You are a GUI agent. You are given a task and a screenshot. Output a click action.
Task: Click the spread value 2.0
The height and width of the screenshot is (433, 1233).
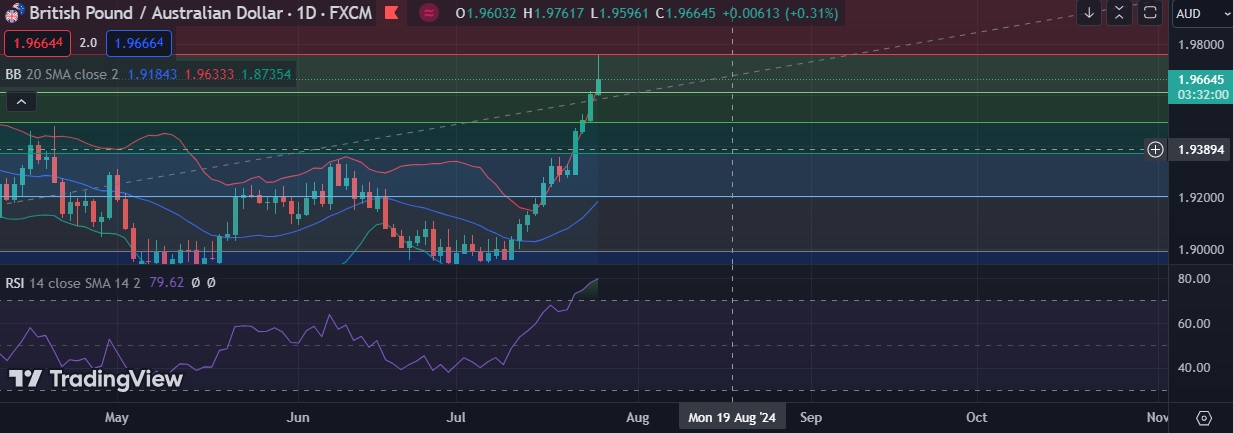coord(88,43)
